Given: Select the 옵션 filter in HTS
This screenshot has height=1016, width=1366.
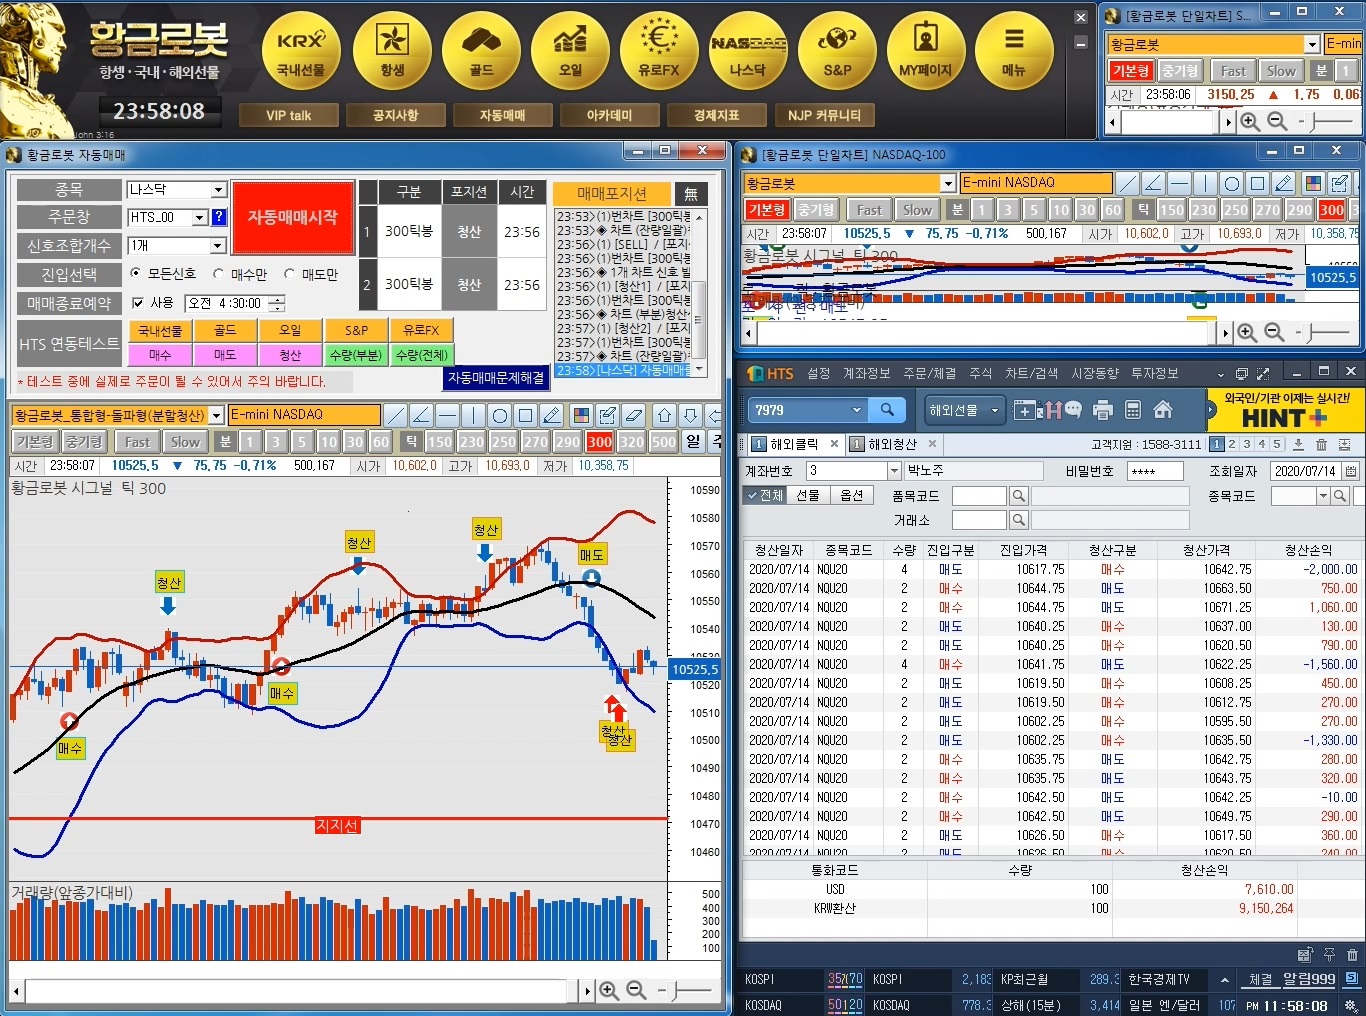Looking at the screenshot, I should coord(851,495).
